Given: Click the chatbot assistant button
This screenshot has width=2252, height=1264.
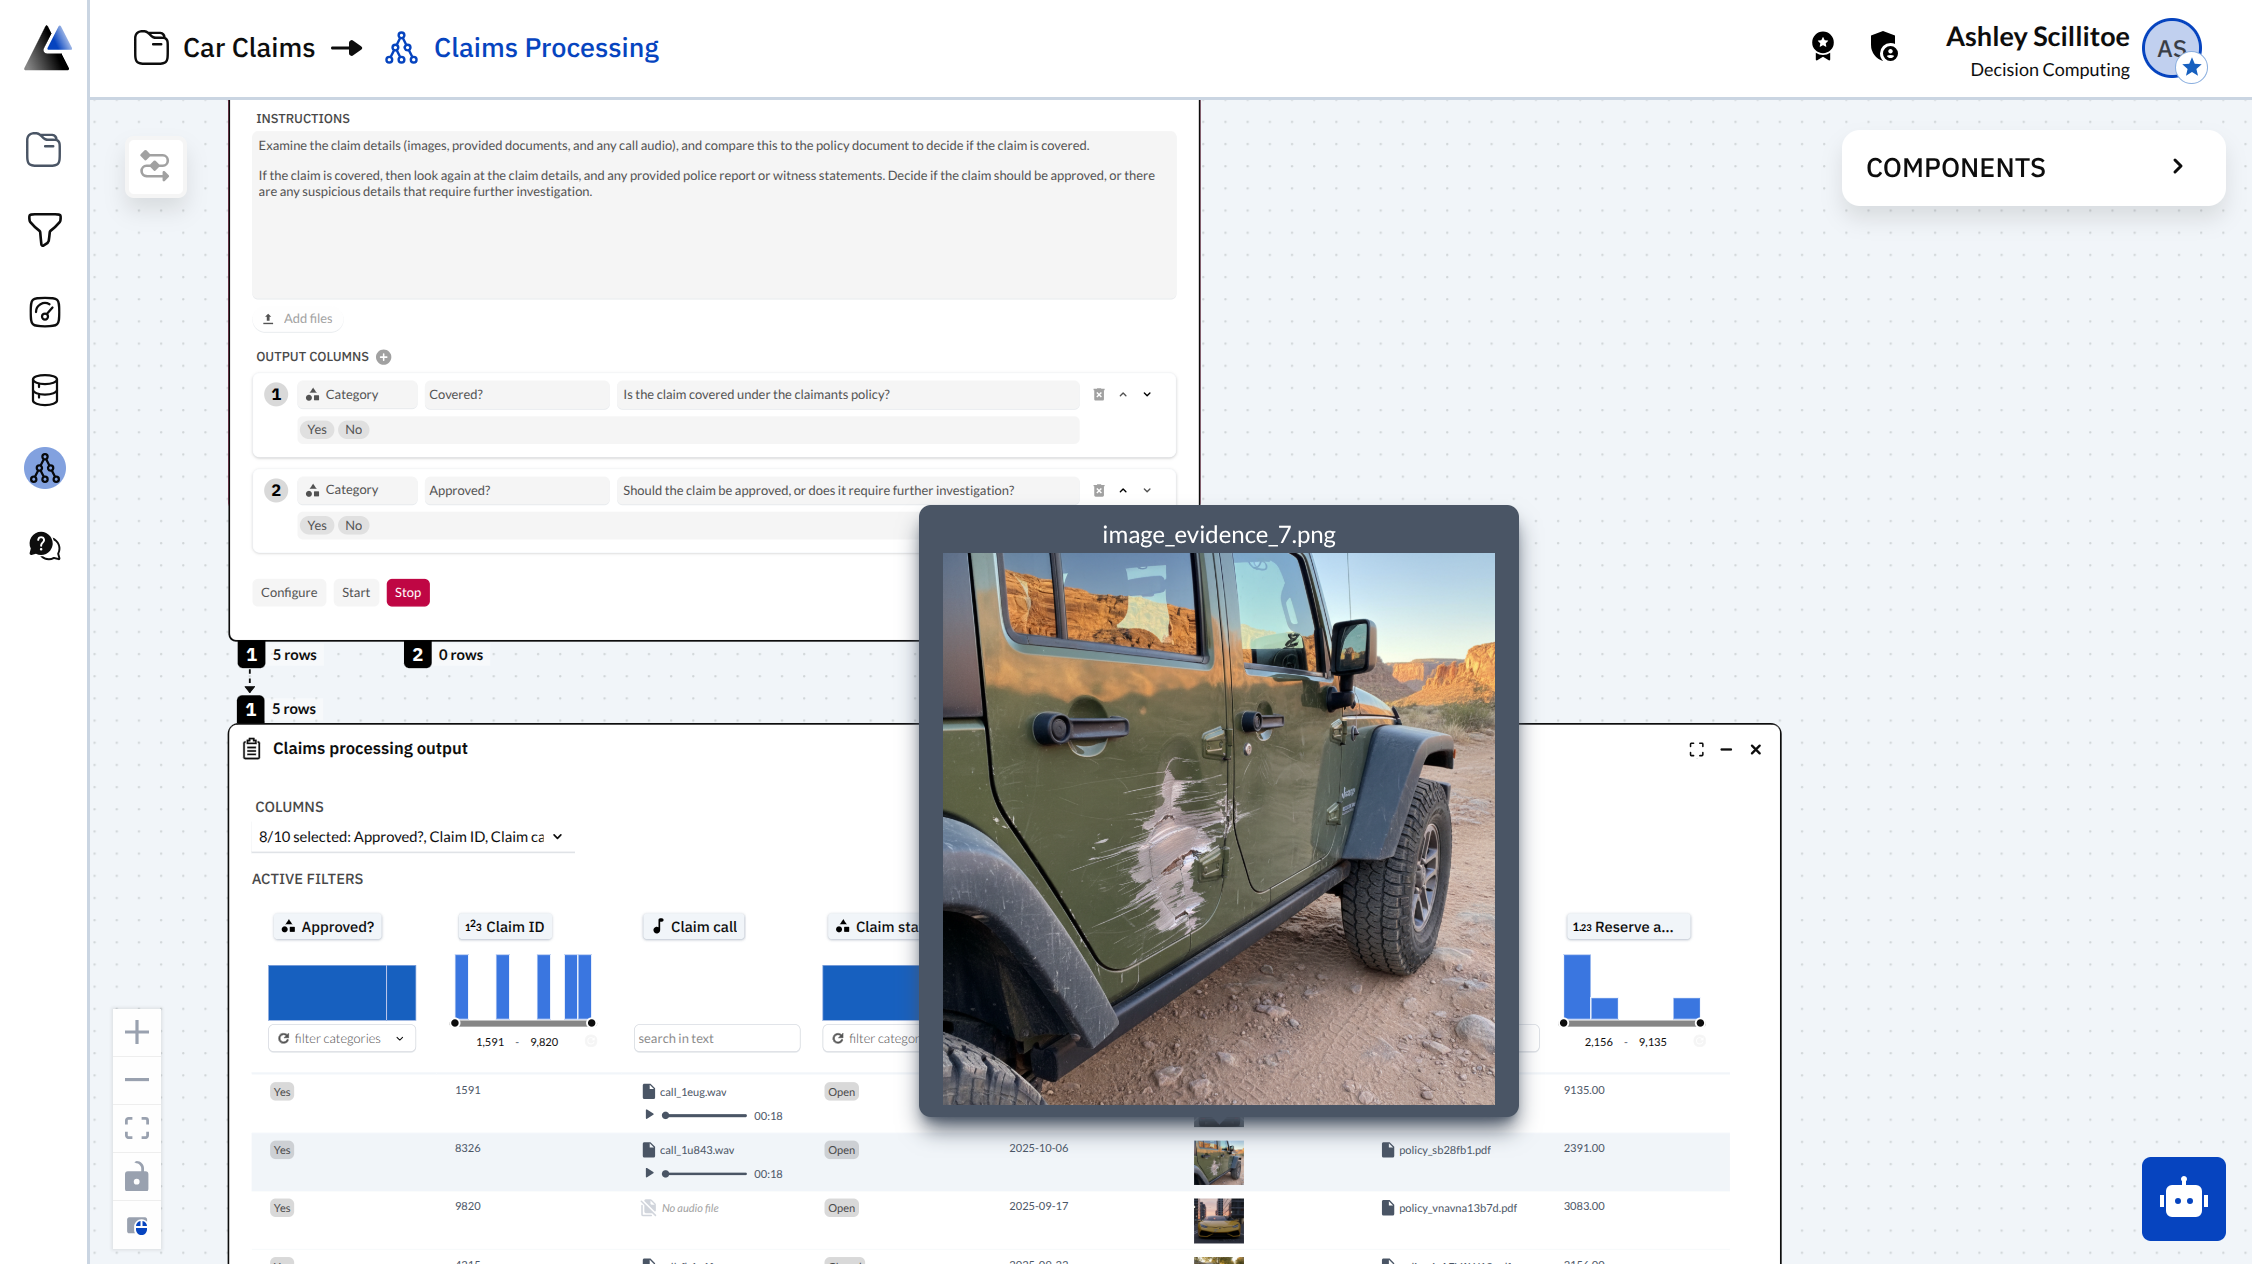Looking at the screenshot, I should point(2183,1198).
